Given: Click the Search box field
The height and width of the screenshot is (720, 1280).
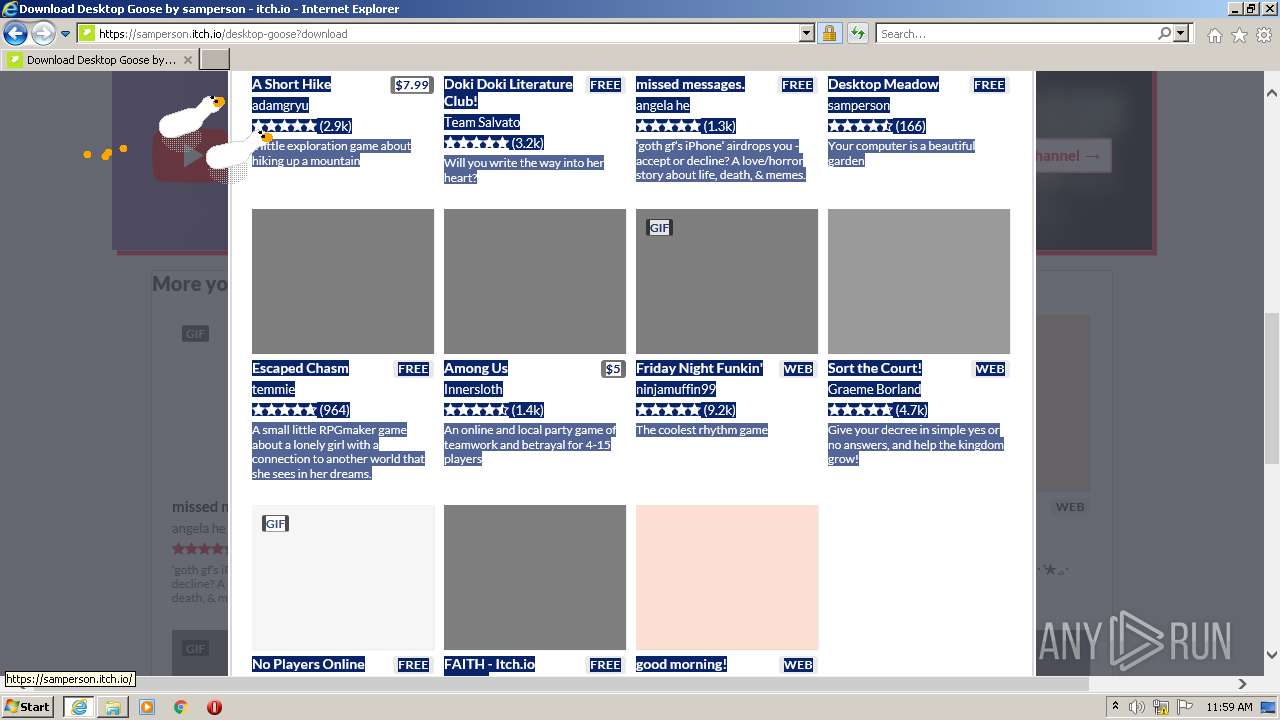Looking at the screenshot, I should click(x=1016, y=33).
